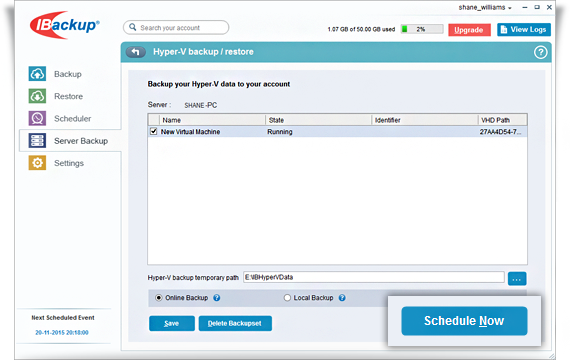Show help for Local Backup option

342,298
